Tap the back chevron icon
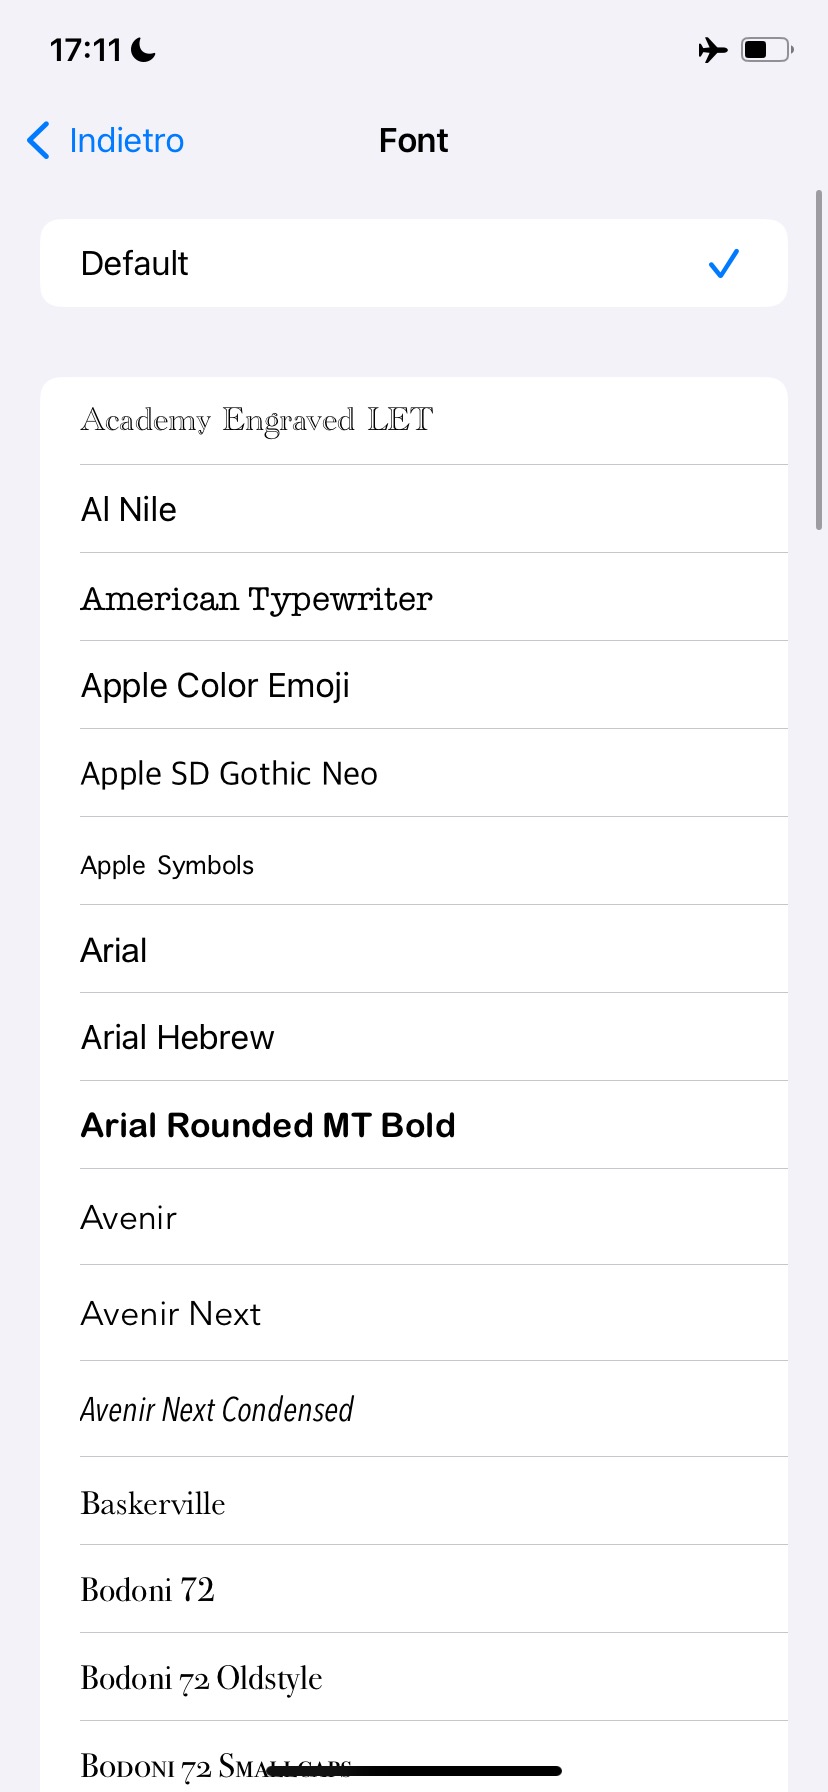 point(39,141)
